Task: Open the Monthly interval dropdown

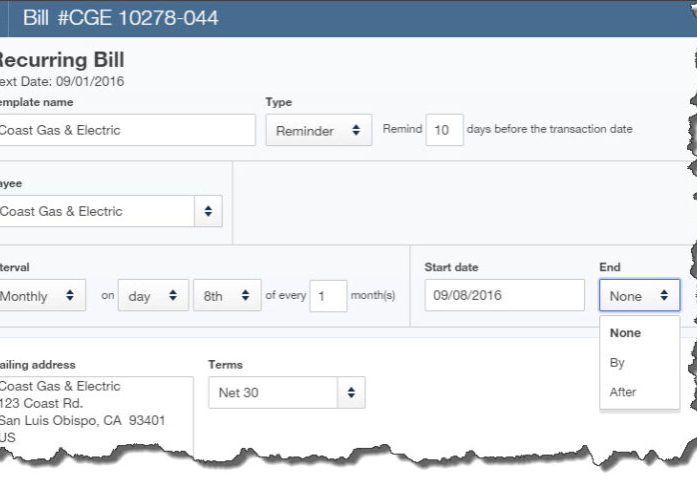Action: [42, 295]
